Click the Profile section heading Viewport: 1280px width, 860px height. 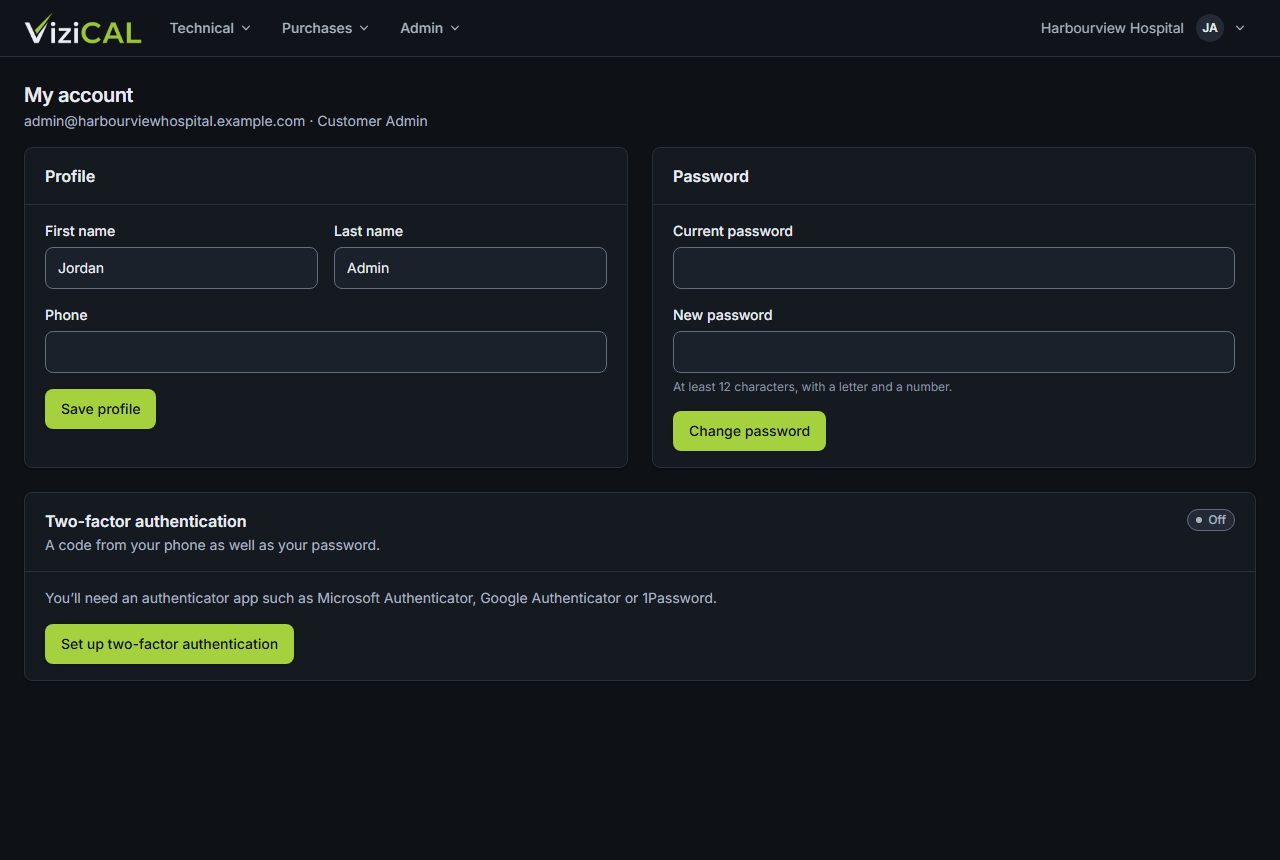pos(70,176)
